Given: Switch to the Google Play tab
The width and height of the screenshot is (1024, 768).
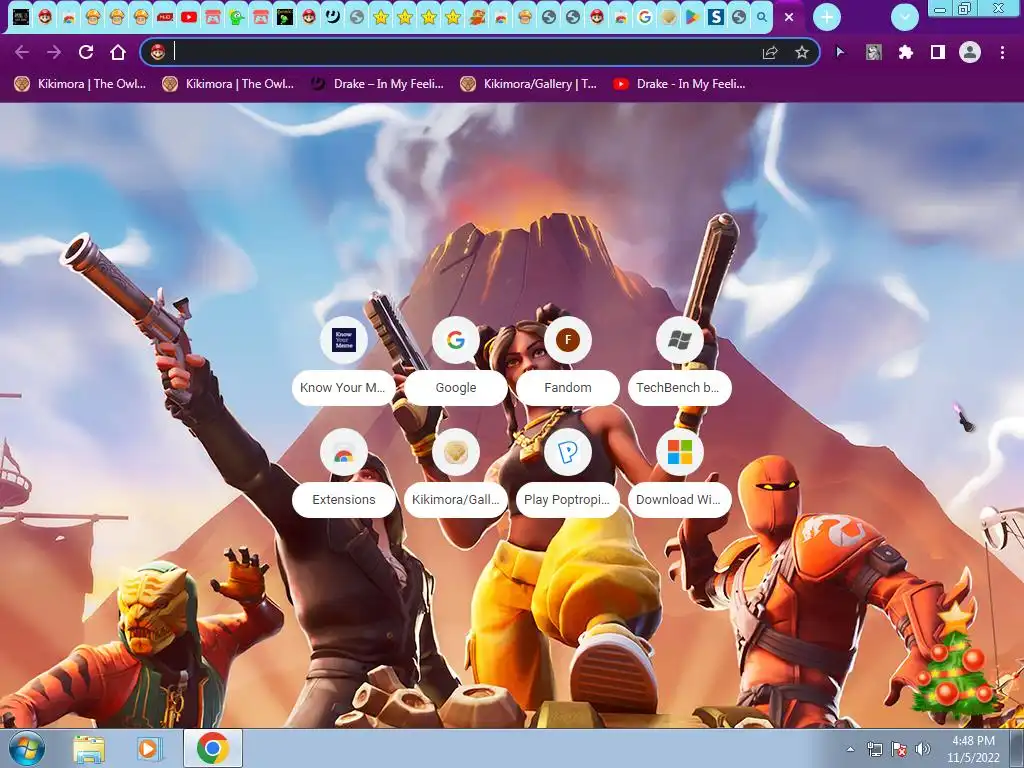Looking at the screenshot, I should pyautogui.click(x=692, y=17).
